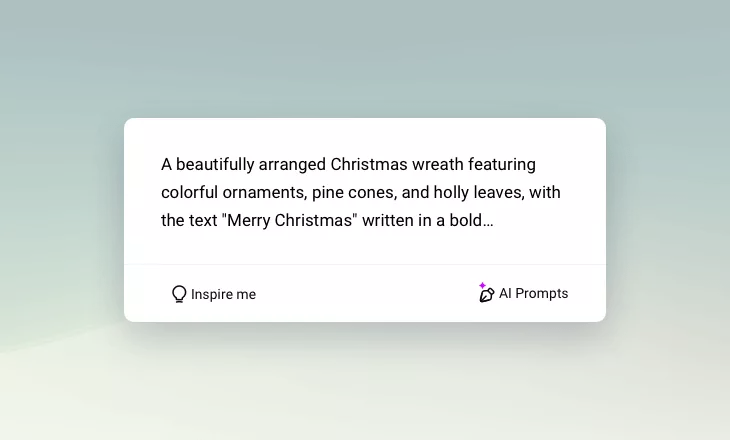Place cursor on the word "wreath"
The height and width of the screenshot is (440, 730).
tap(438, 164)
